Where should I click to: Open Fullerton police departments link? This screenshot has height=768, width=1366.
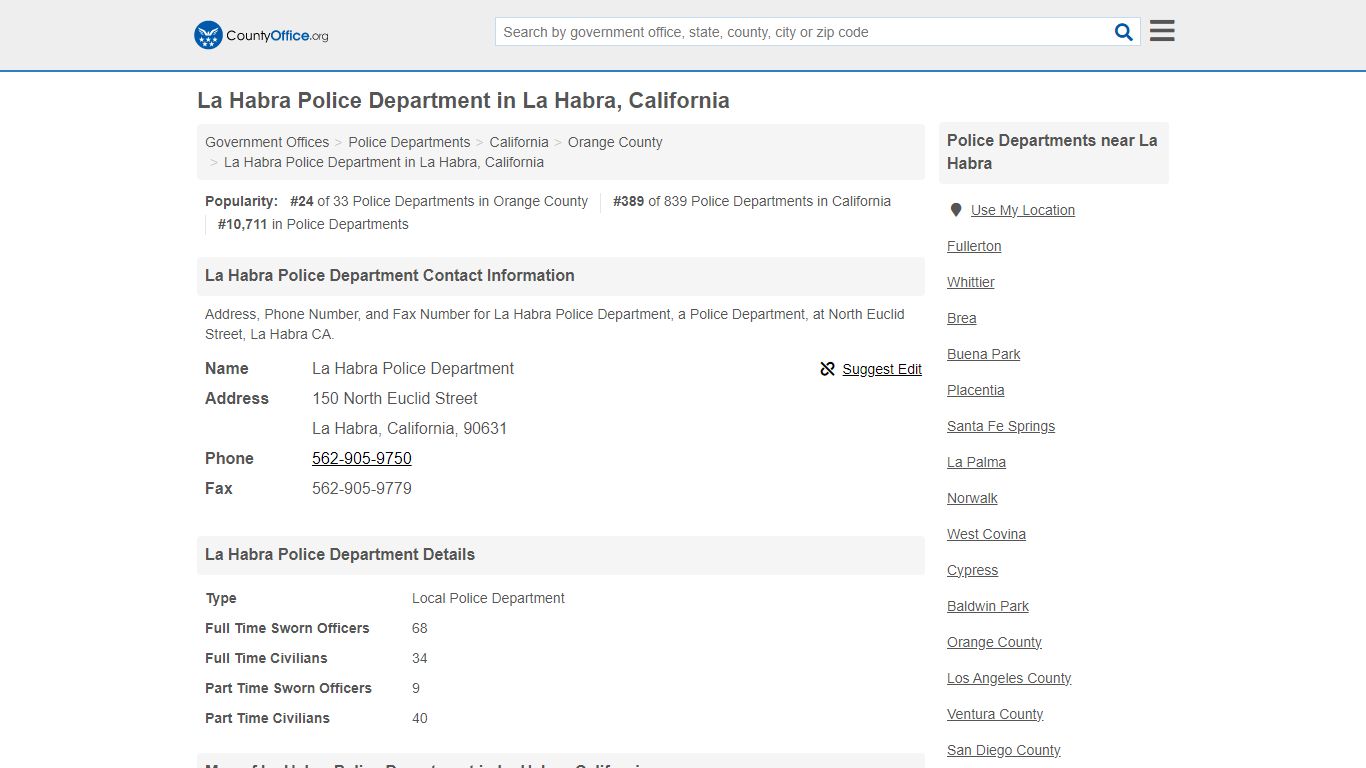pyautogui.click(x=974, y=246)
